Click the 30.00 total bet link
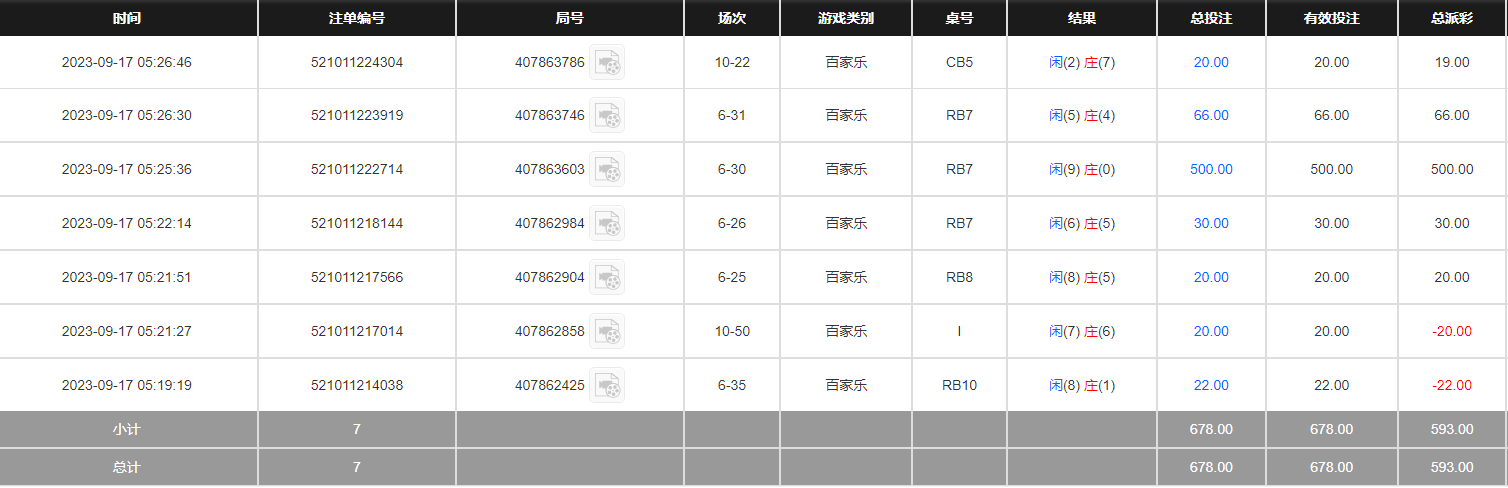The width and height of the screenshot is (1508, 488). 1211,223
